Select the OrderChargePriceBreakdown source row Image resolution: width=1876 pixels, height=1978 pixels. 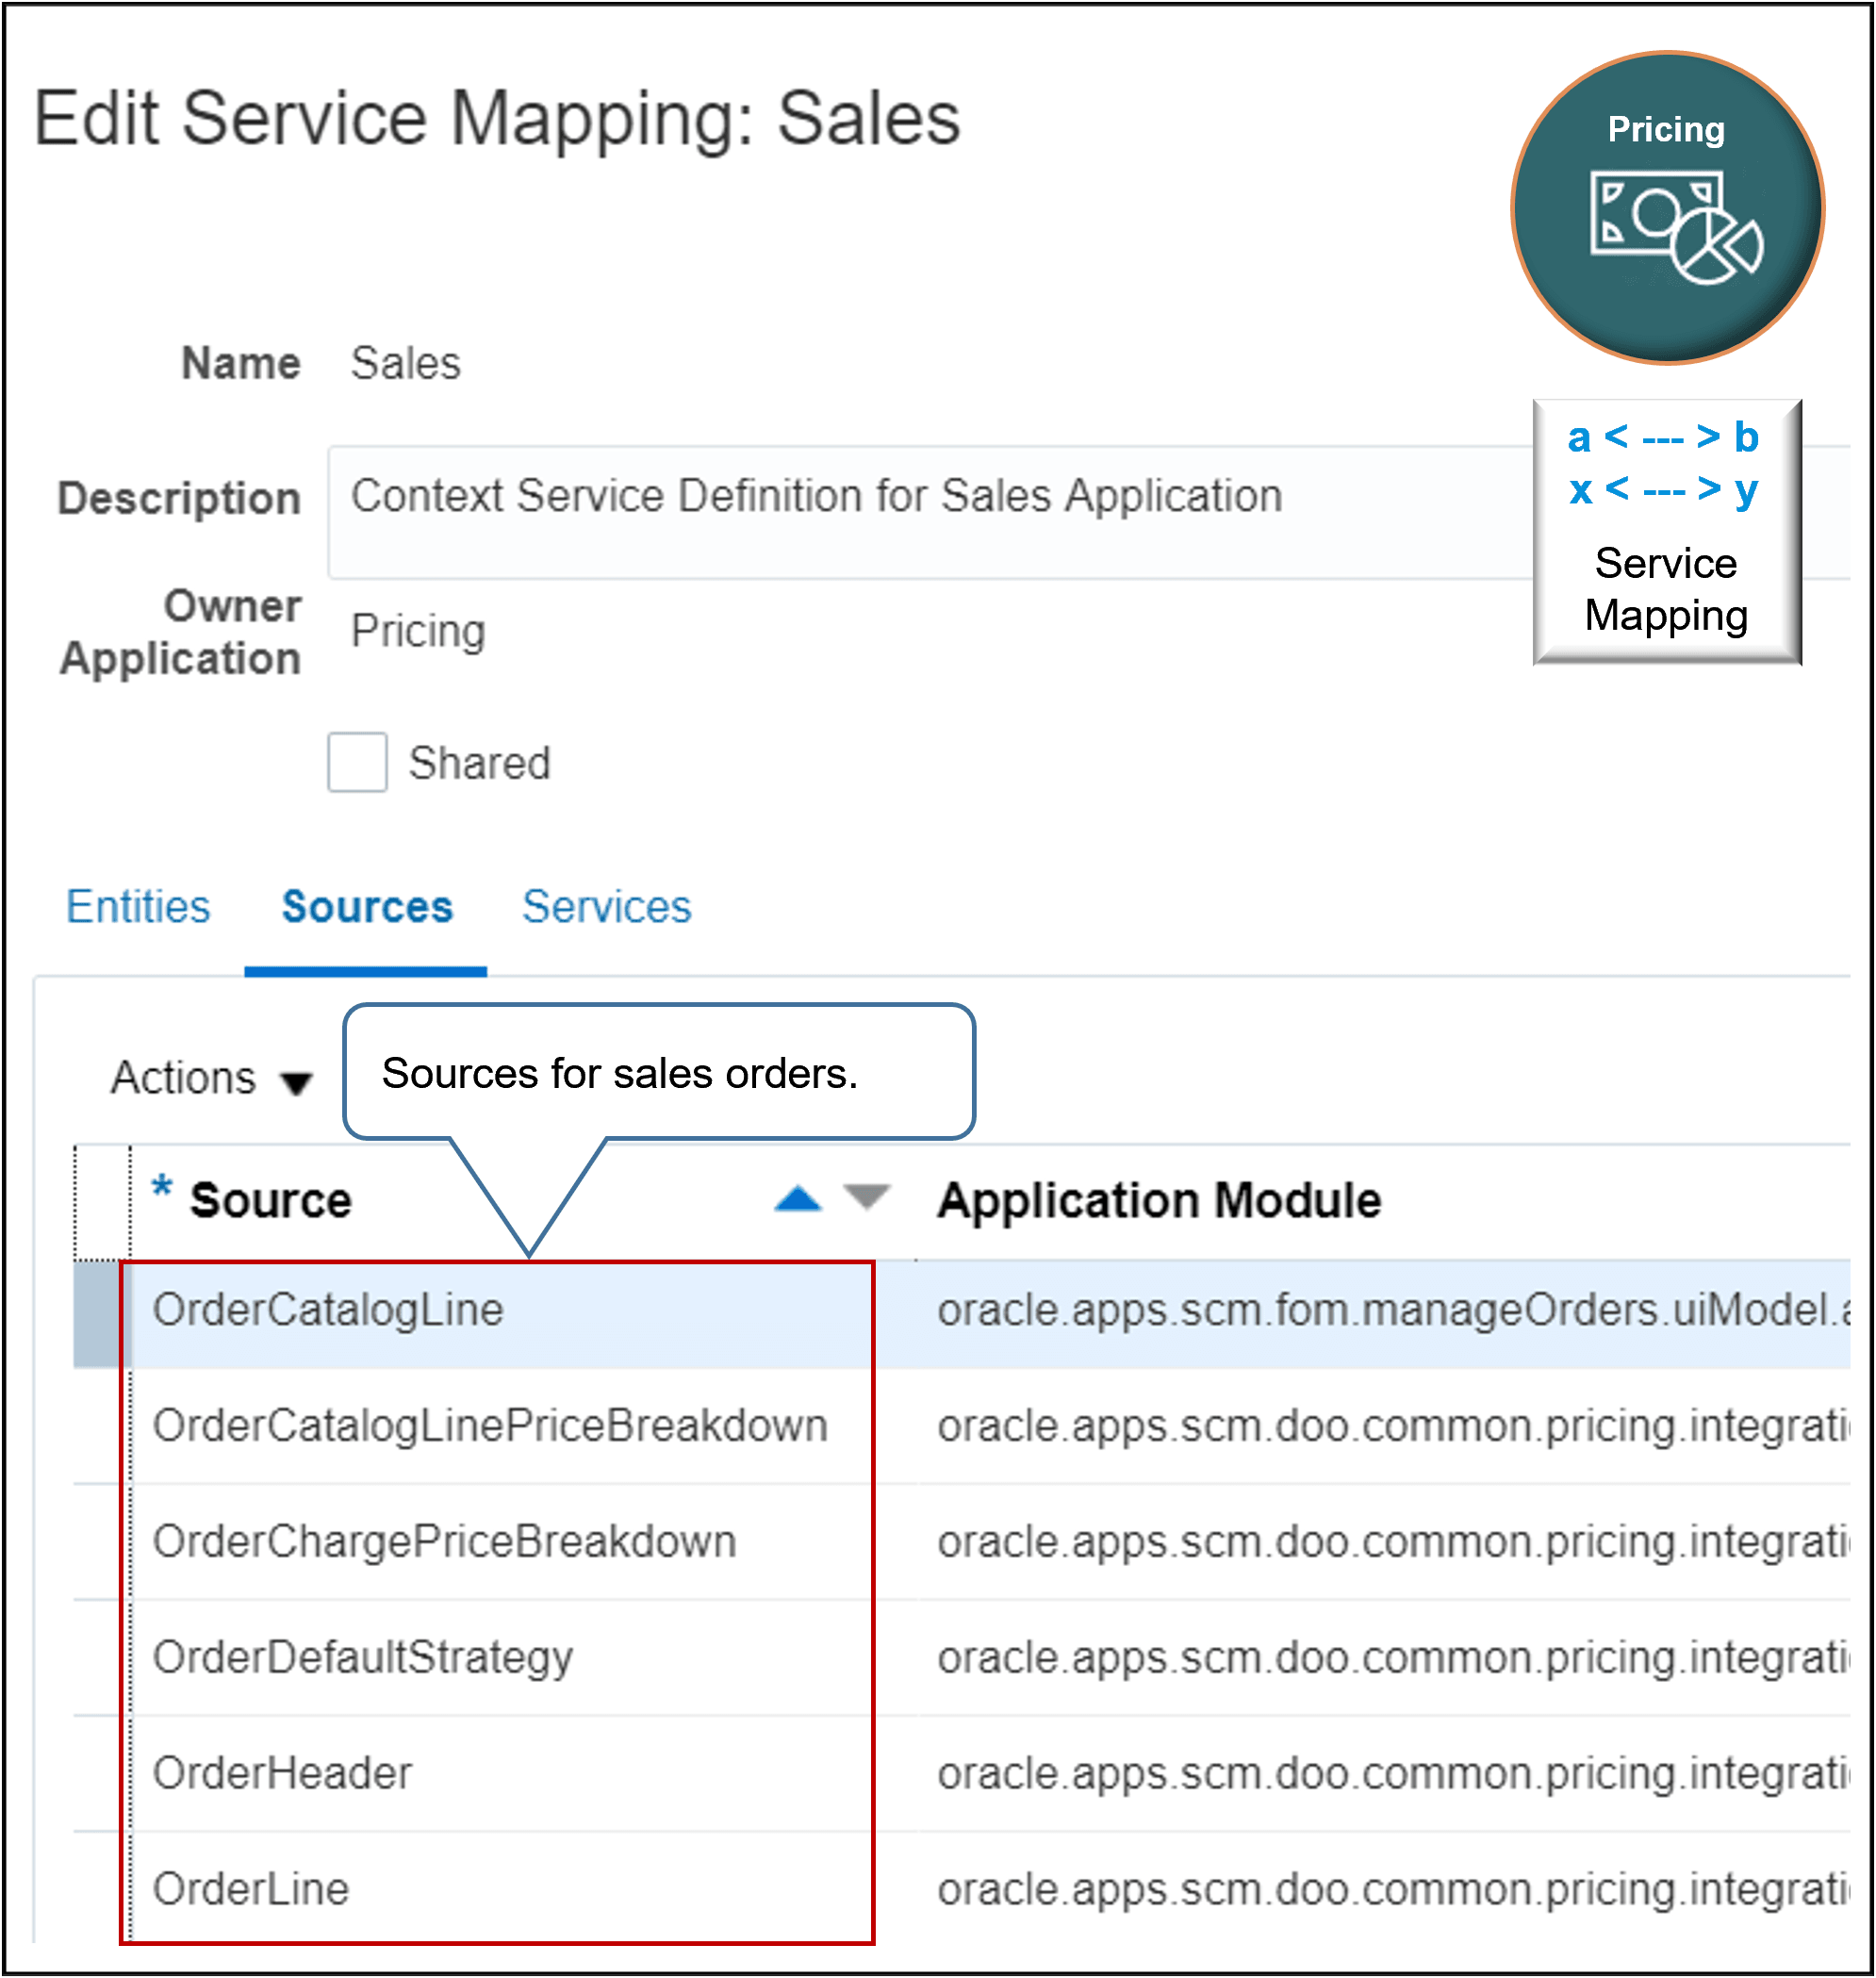444,1541
